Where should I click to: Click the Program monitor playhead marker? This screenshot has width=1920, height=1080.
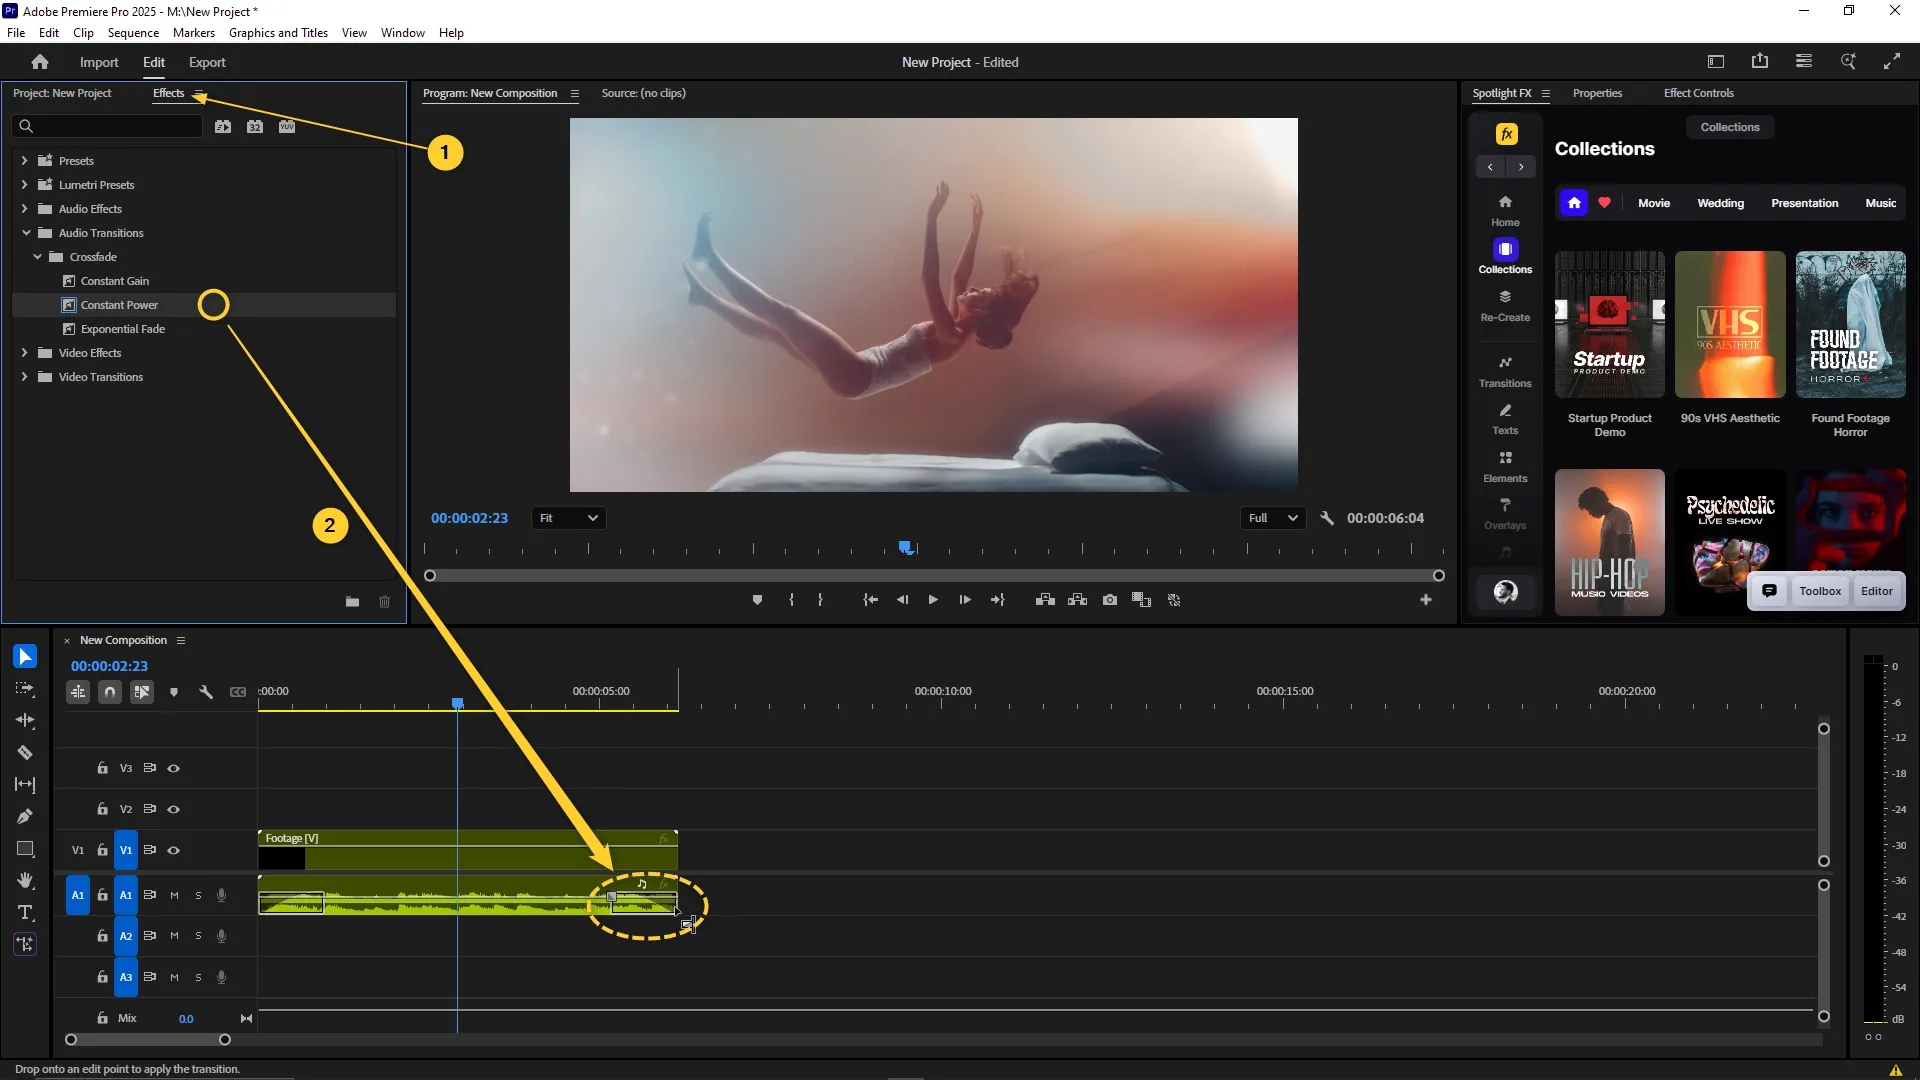pyautogui.click(x=906, y=547)
